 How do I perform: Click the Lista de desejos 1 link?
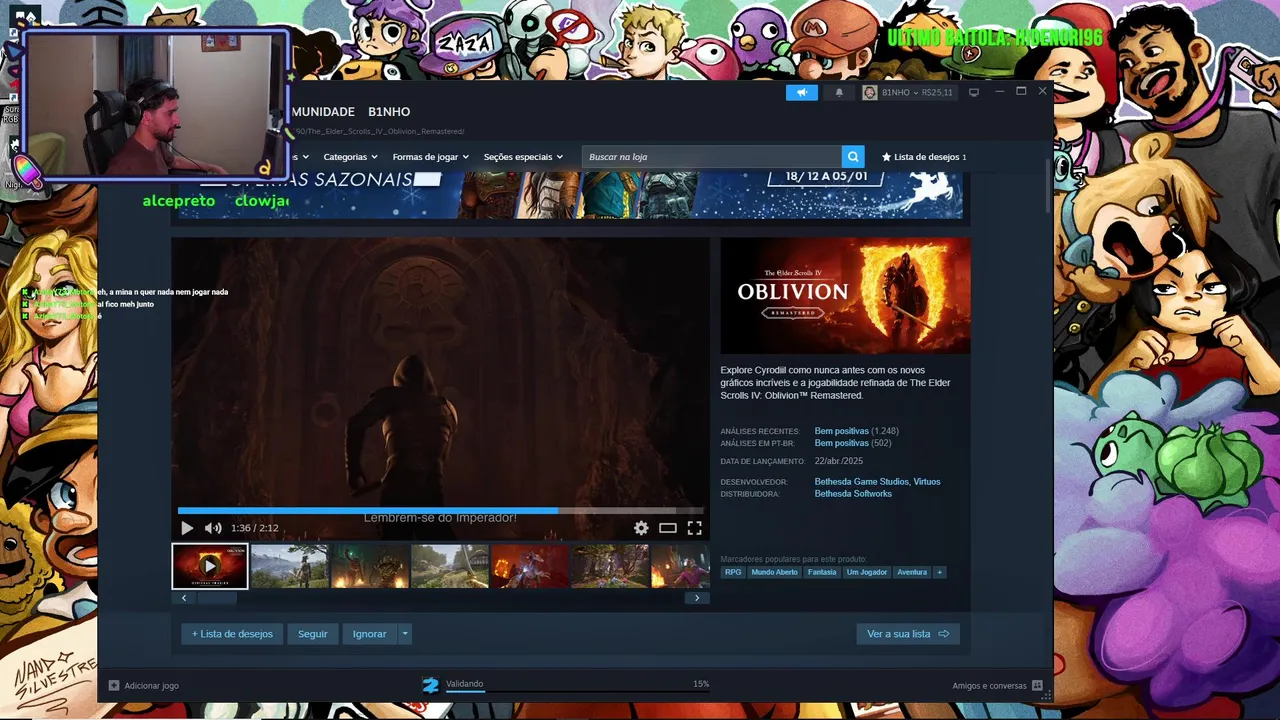(924, 157)
